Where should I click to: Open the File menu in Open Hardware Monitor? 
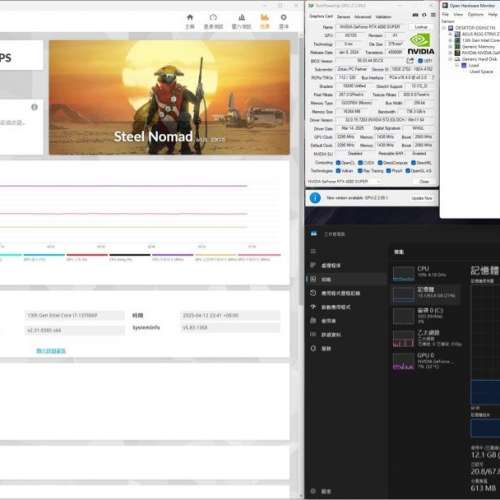point(445,14)
